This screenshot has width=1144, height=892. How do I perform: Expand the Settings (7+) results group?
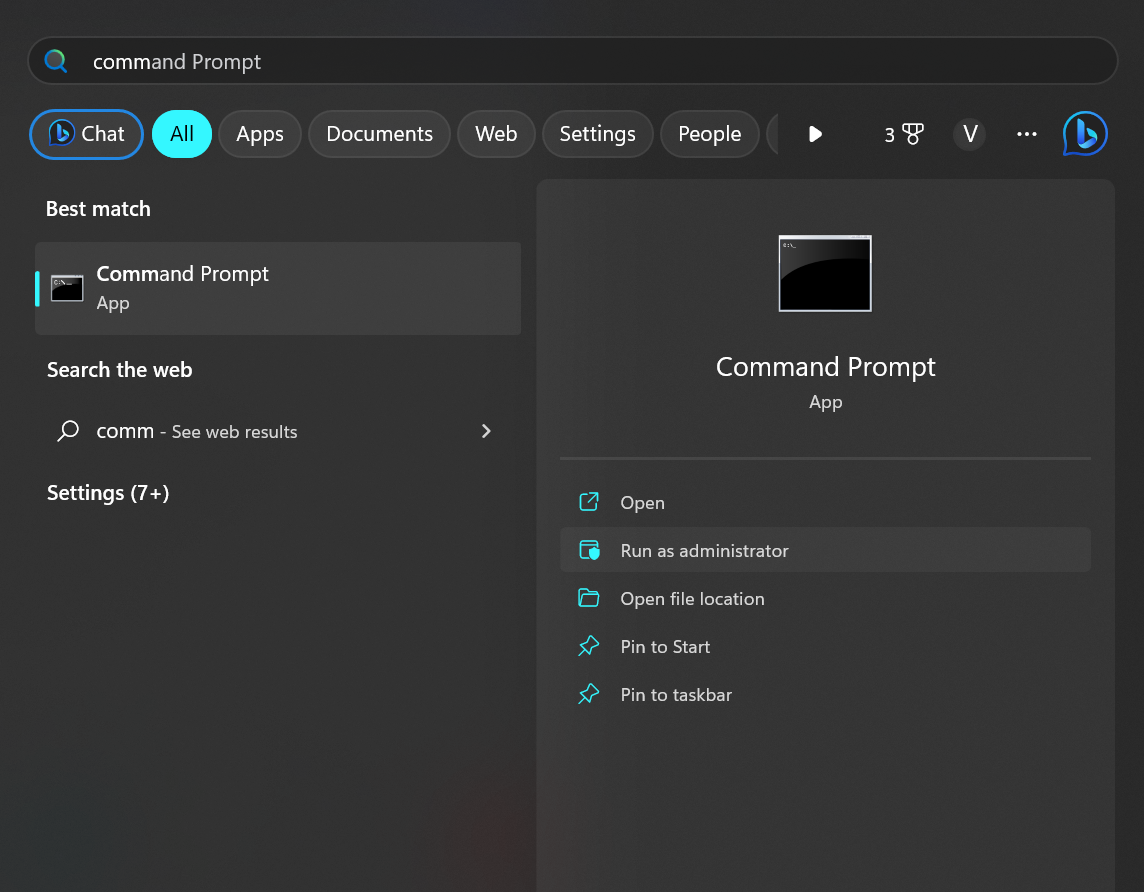[x=108, y=493]
